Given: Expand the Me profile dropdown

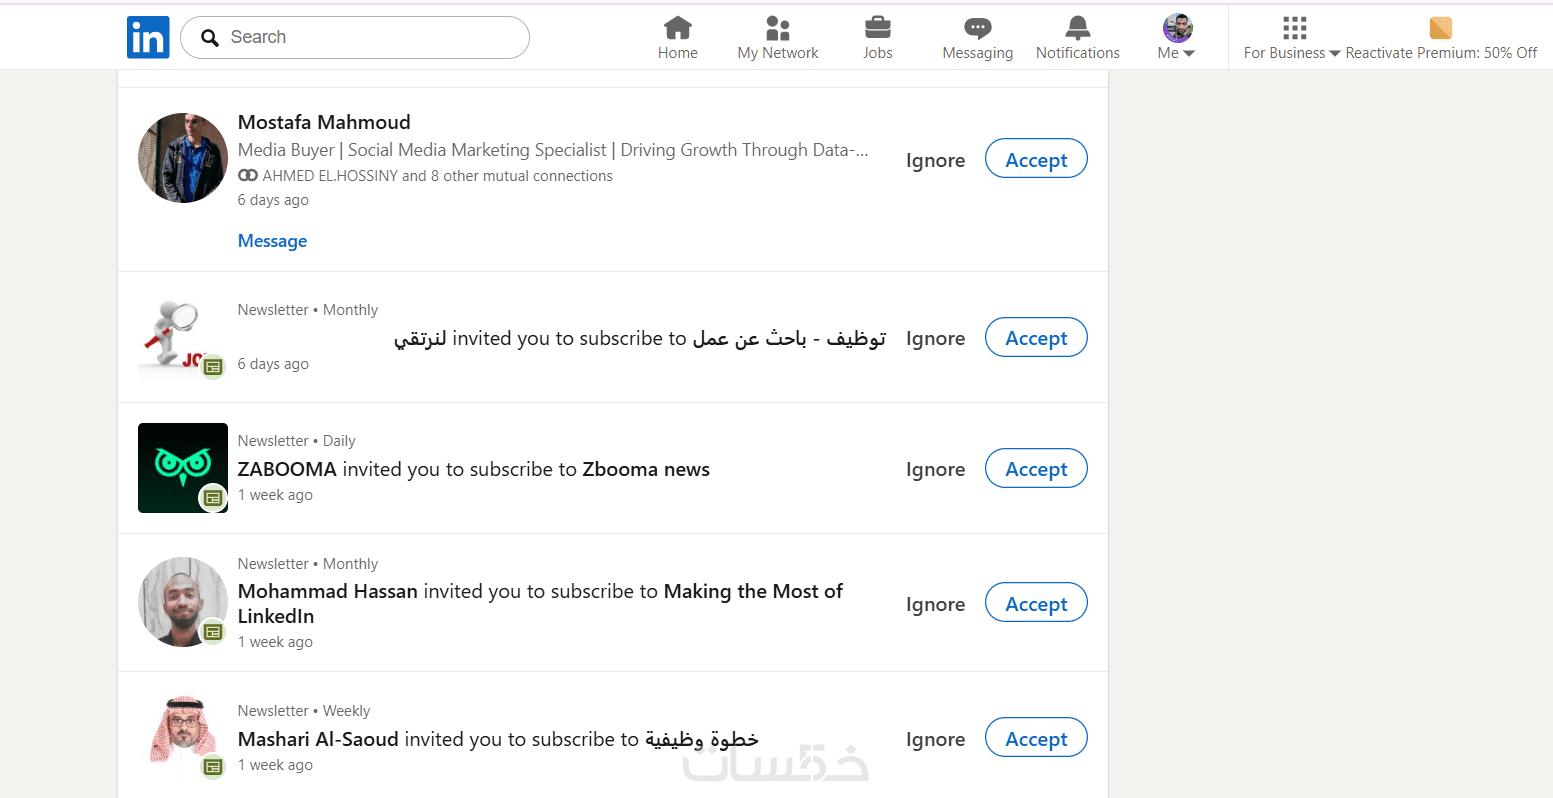Looking at the screenshot, I should [1177, 38].
